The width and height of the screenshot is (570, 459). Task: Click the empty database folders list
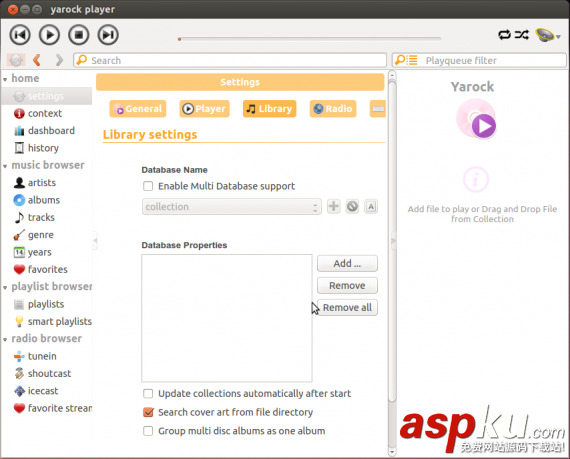[x=227, y=318]
